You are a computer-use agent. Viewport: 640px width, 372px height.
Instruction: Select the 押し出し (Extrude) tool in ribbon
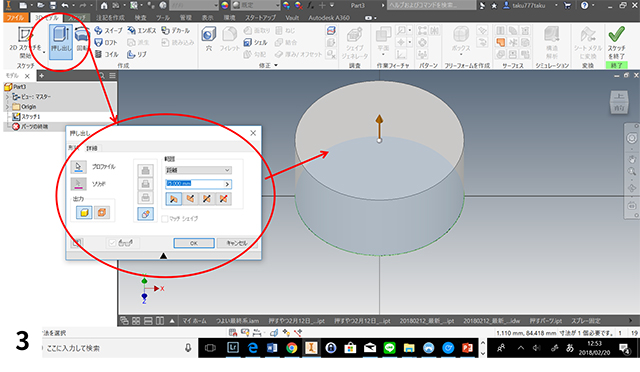click(61, 41)
